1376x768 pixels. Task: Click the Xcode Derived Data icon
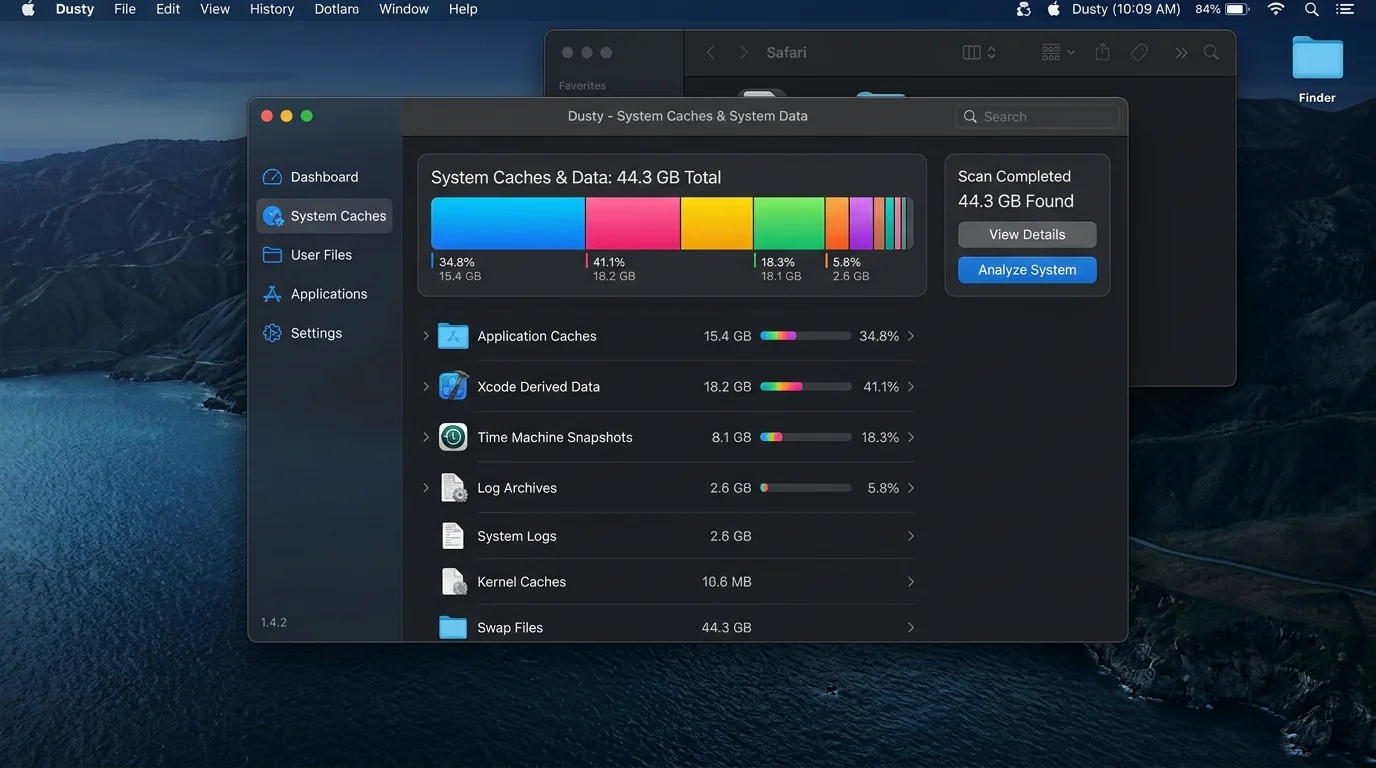[453, 386]
